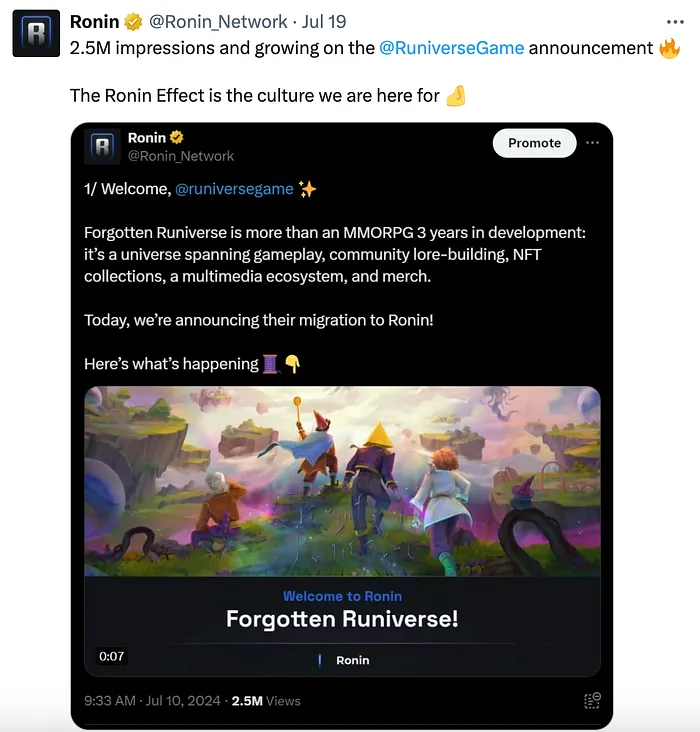Click the Ronin display name at top
This screenshot has width=700, height=732.
click(x=94, y=22)
